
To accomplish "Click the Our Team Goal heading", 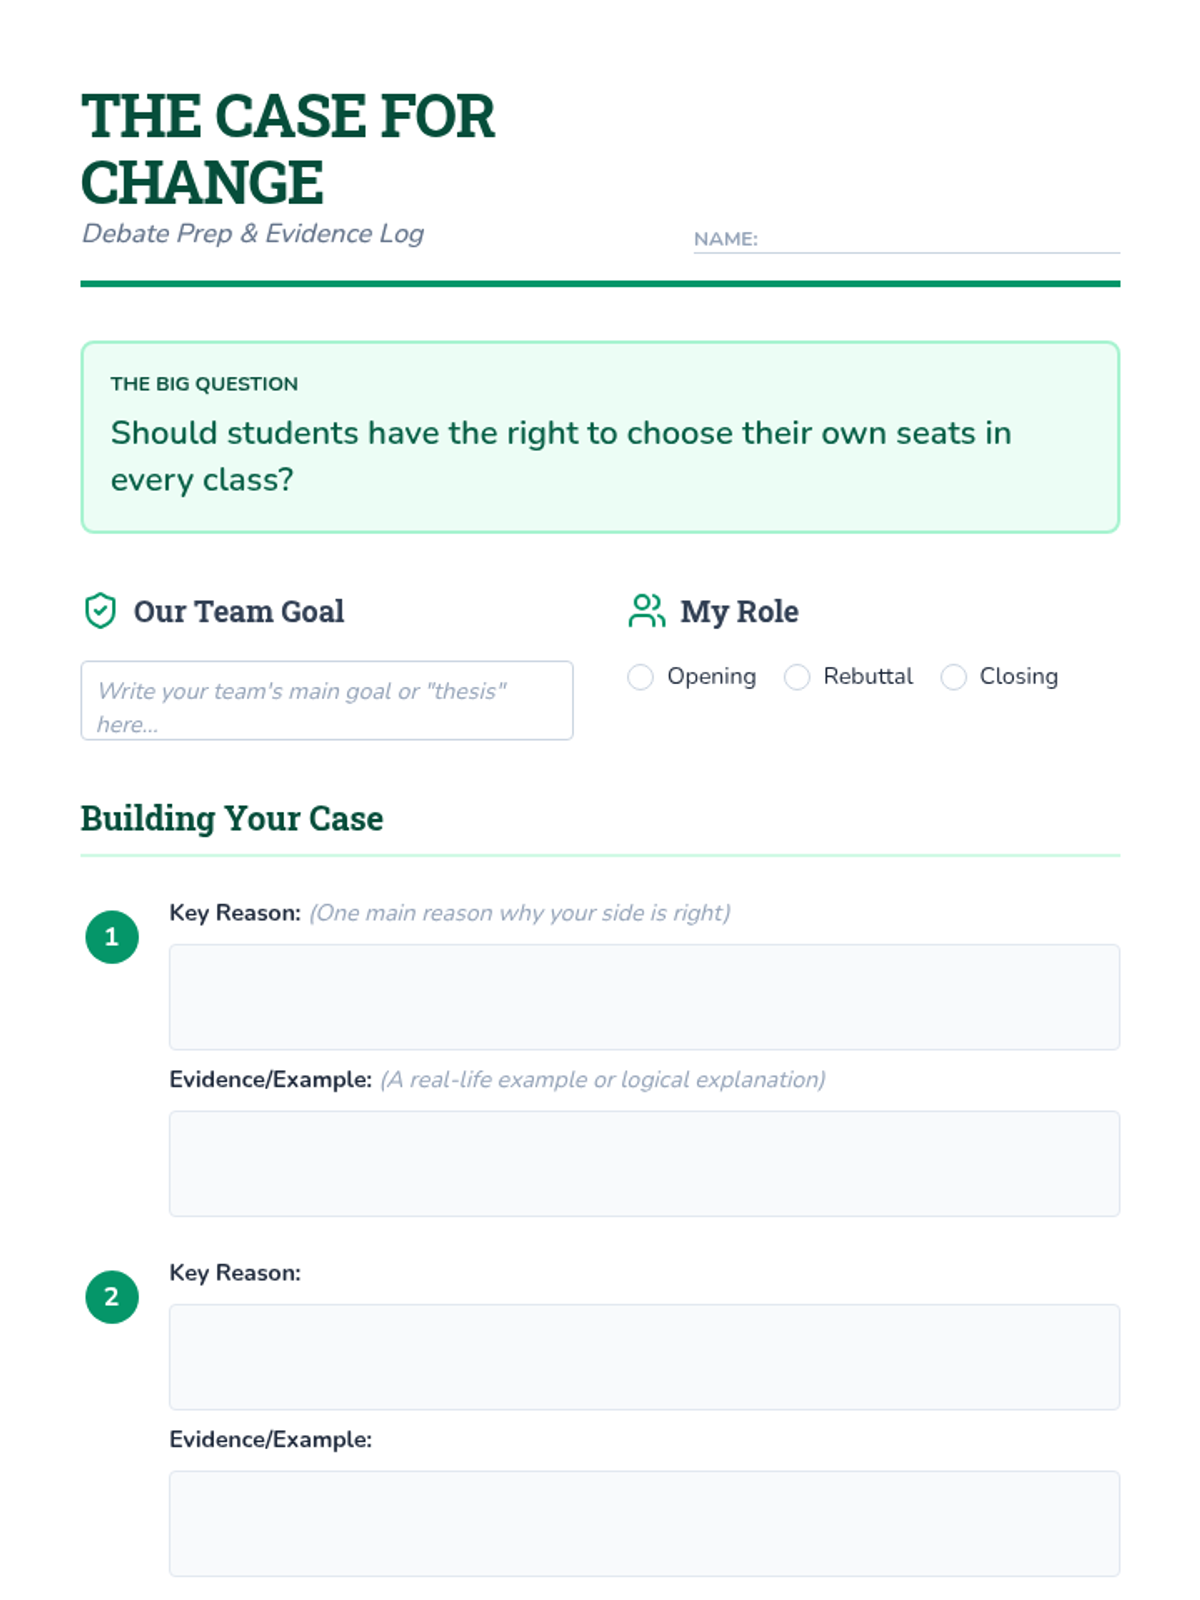I will (x=239, y=611).
